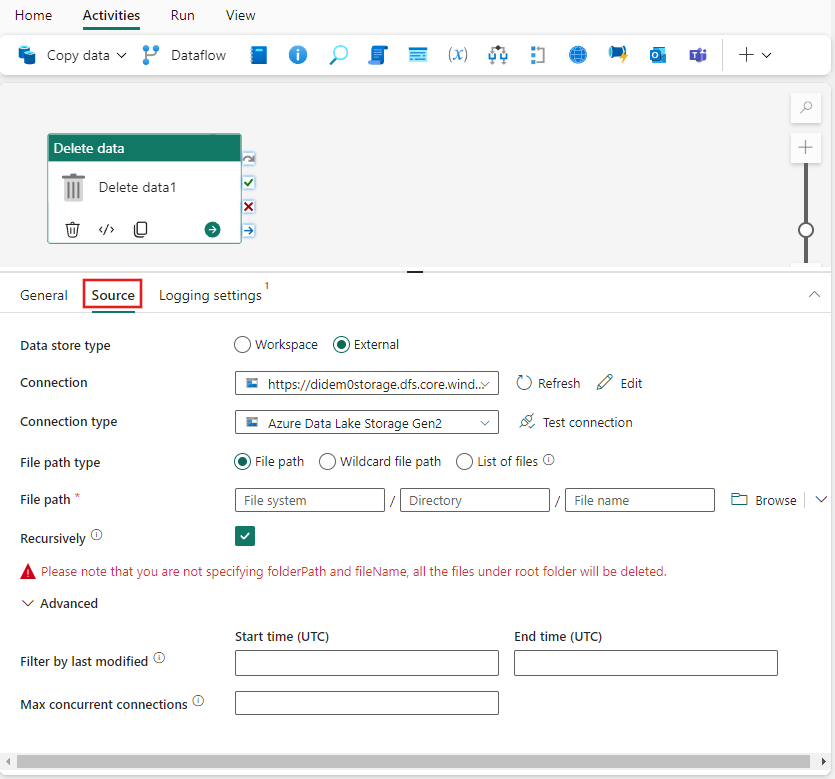
Task: Choose Wildcard file path option
Action: point(327,461)
